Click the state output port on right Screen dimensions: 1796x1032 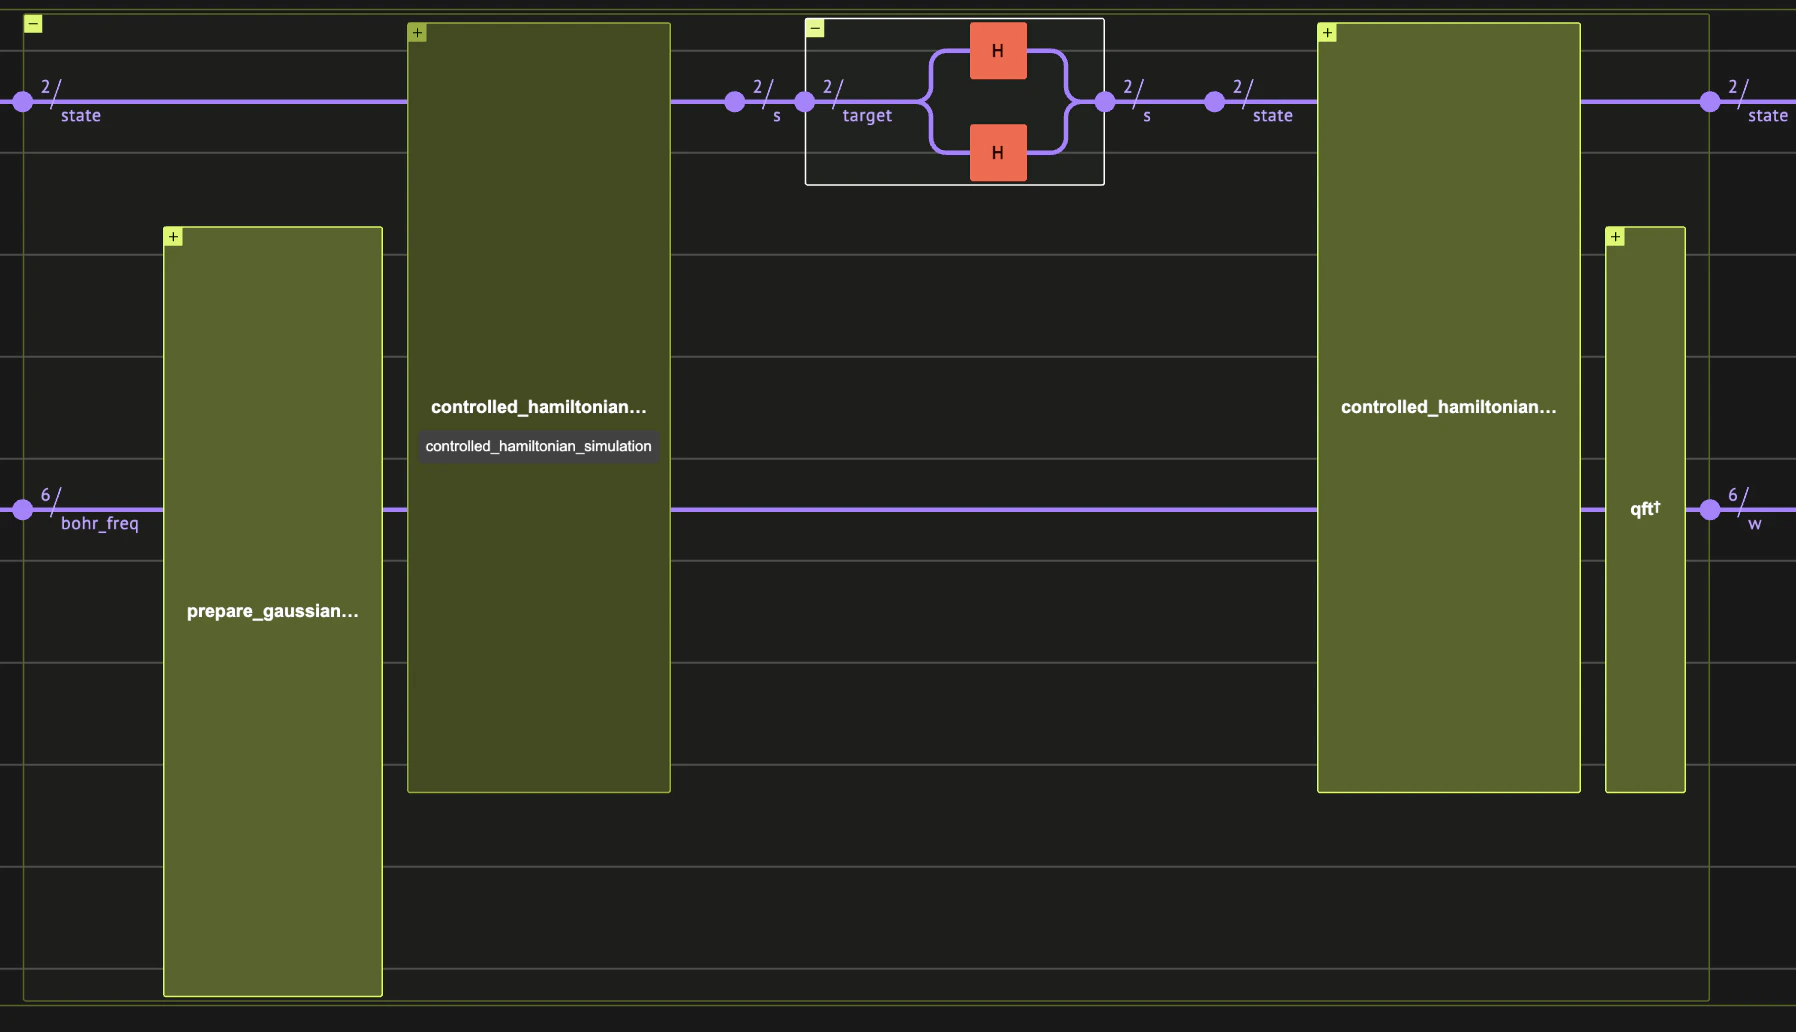tap(1710, 102)
